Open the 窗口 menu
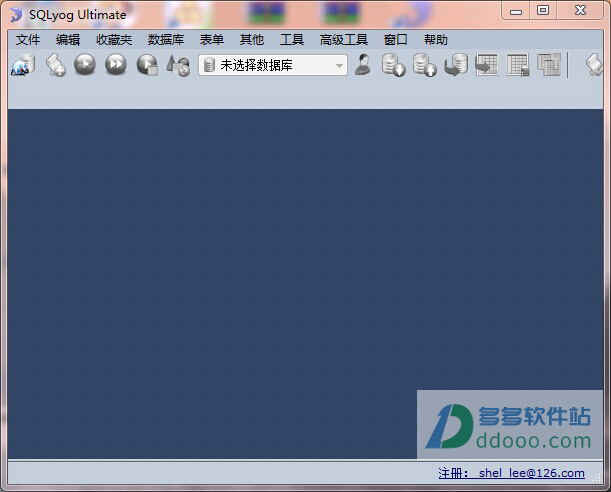Image resolution: width=611 pixels, height=492 pixels. tap(396, 40)
